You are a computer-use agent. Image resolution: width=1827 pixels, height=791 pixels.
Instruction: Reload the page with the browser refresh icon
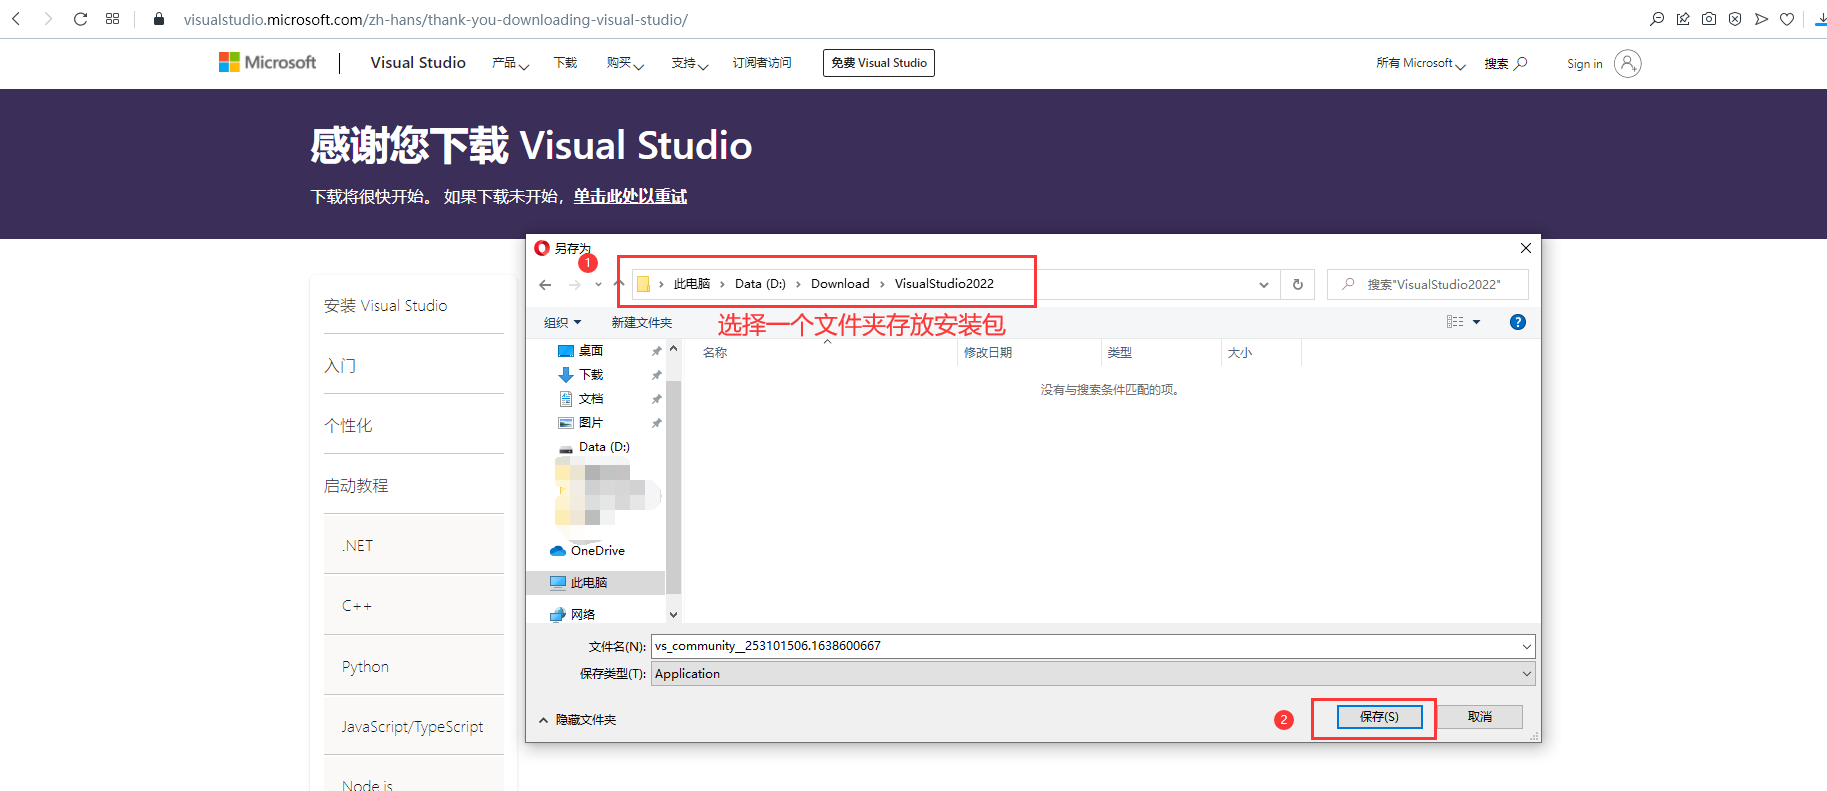(81, 19)
